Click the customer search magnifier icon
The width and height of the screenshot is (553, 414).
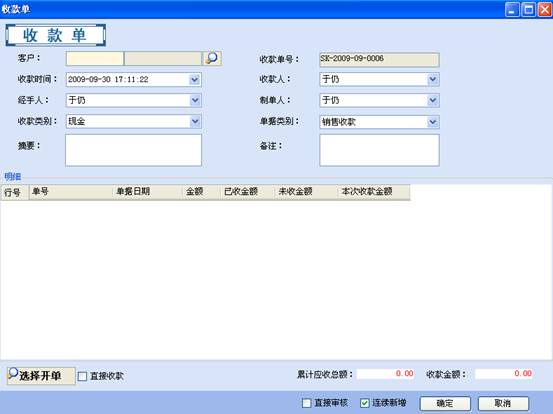[212, 58]
